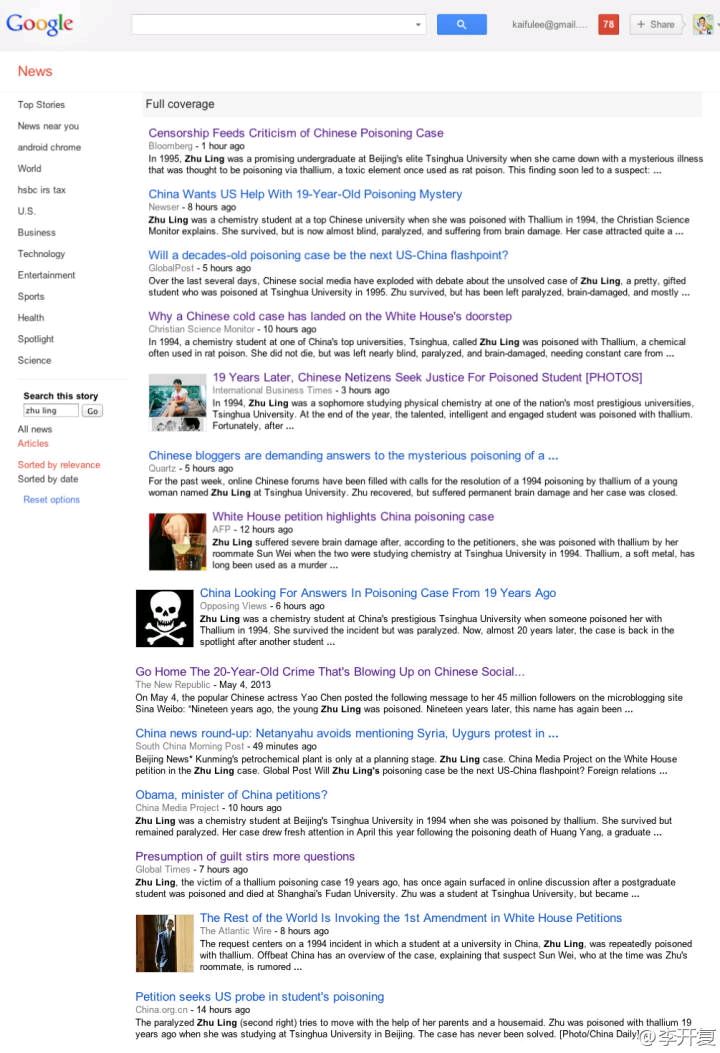This screenshot has width=720, height=1053.
Task: Open the android chrome section
Action: pyautogui.click(x=49, y=147)
